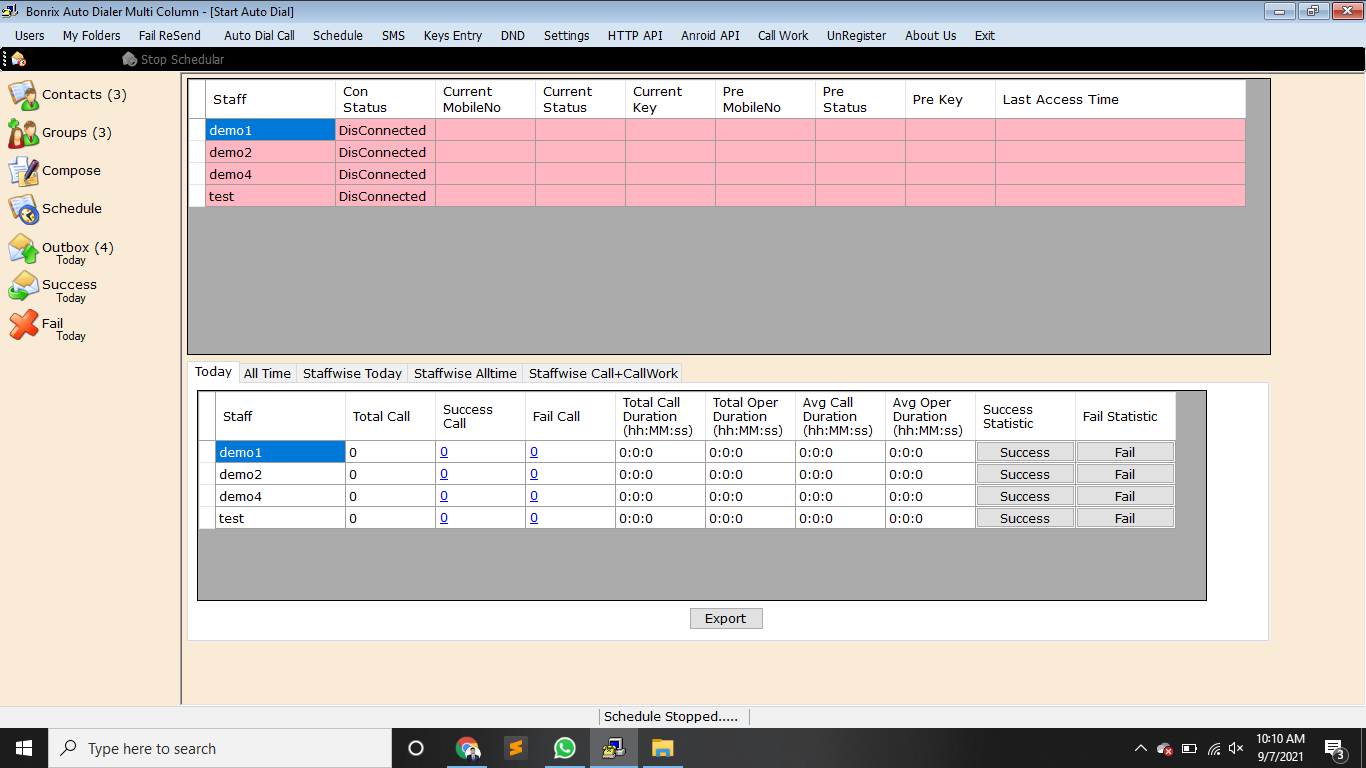Switch to the Staffwise Today tab

(x=352, y=373)
